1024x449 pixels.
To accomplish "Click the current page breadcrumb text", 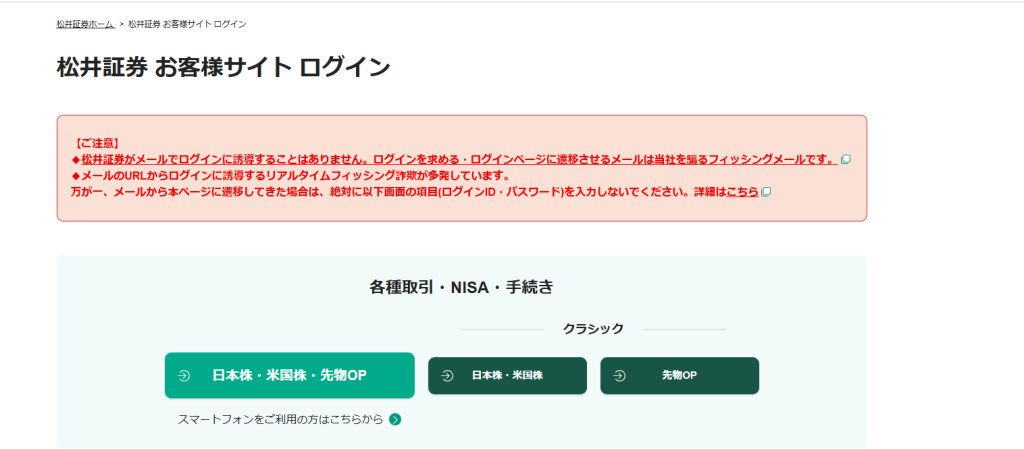I will pyautogui.click(x=187, y=23).
